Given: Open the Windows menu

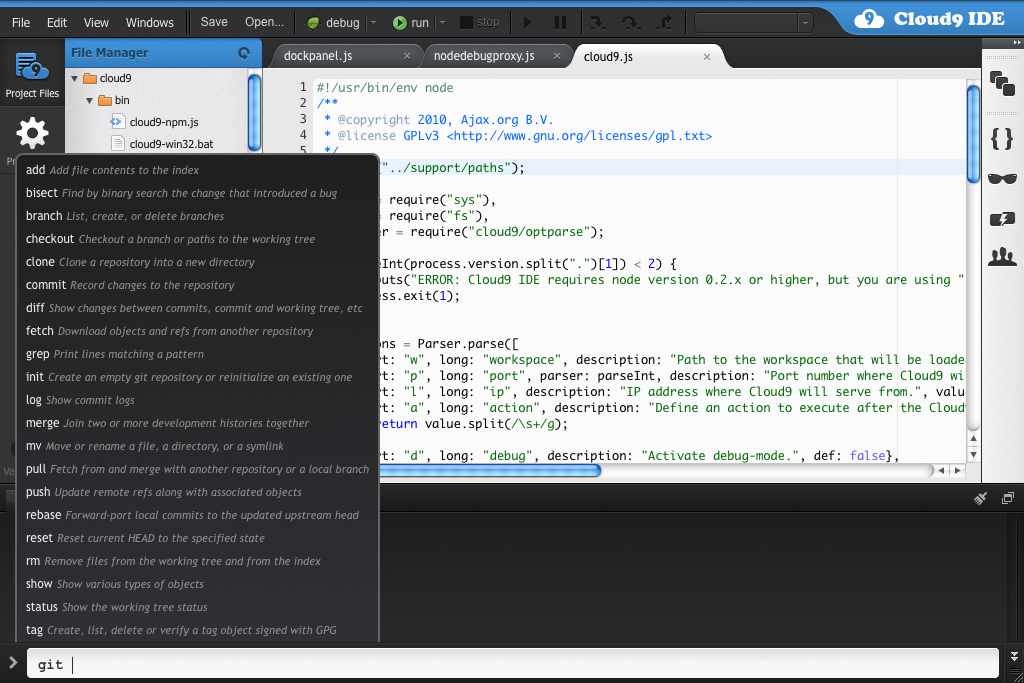Looking at the screenshot, I should click(x=149, y=21).
